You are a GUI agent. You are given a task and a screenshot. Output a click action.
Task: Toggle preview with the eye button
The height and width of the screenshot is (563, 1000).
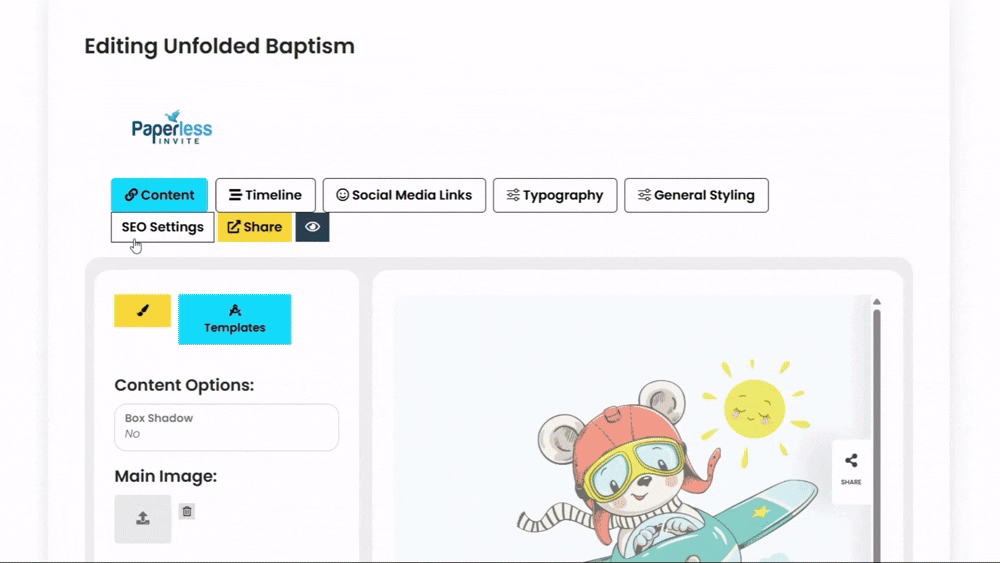[312, 227]
